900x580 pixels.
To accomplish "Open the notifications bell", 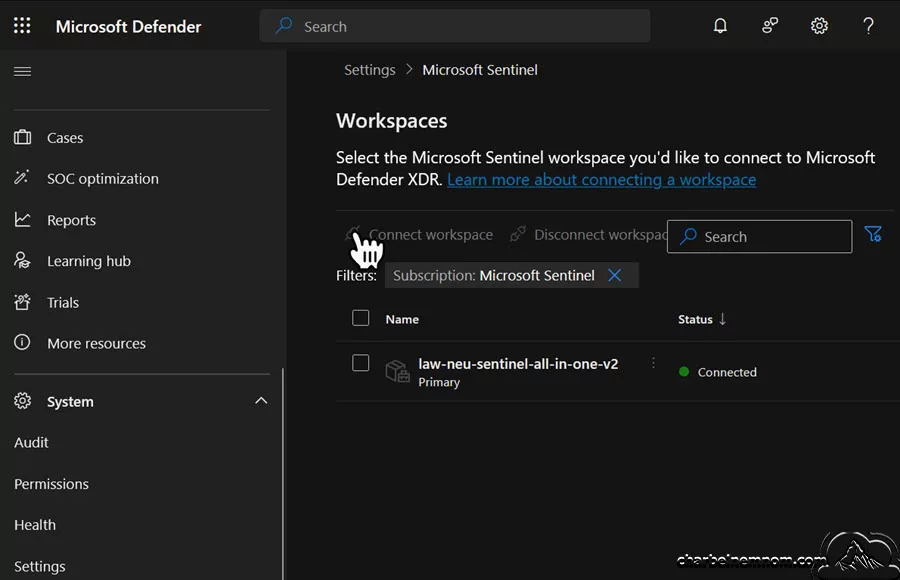I will point(720,26).
